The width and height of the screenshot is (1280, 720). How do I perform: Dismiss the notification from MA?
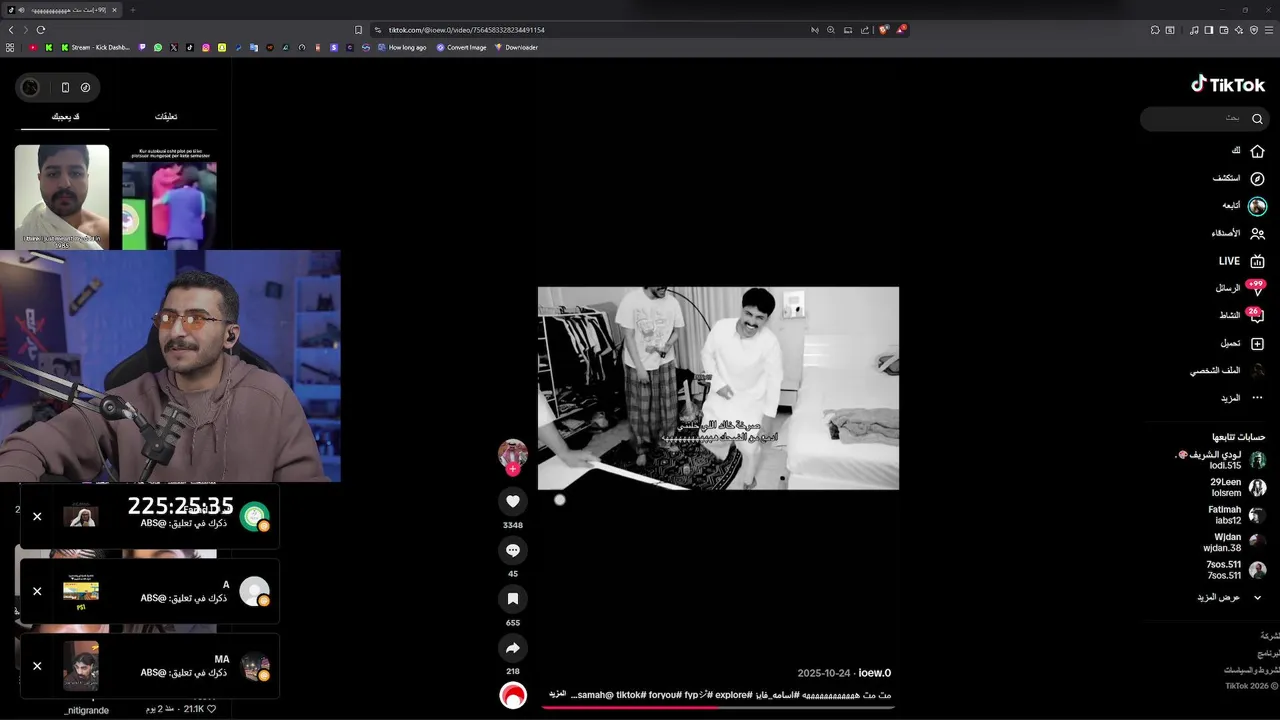pyautogui.click(x=37, y=666)
